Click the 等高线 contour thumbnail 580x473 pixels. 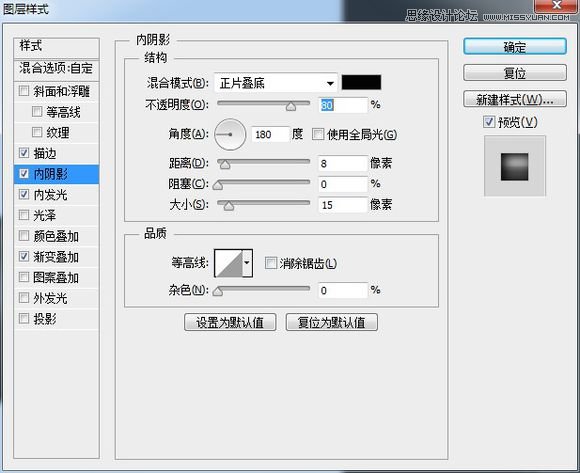coord(229,263)
